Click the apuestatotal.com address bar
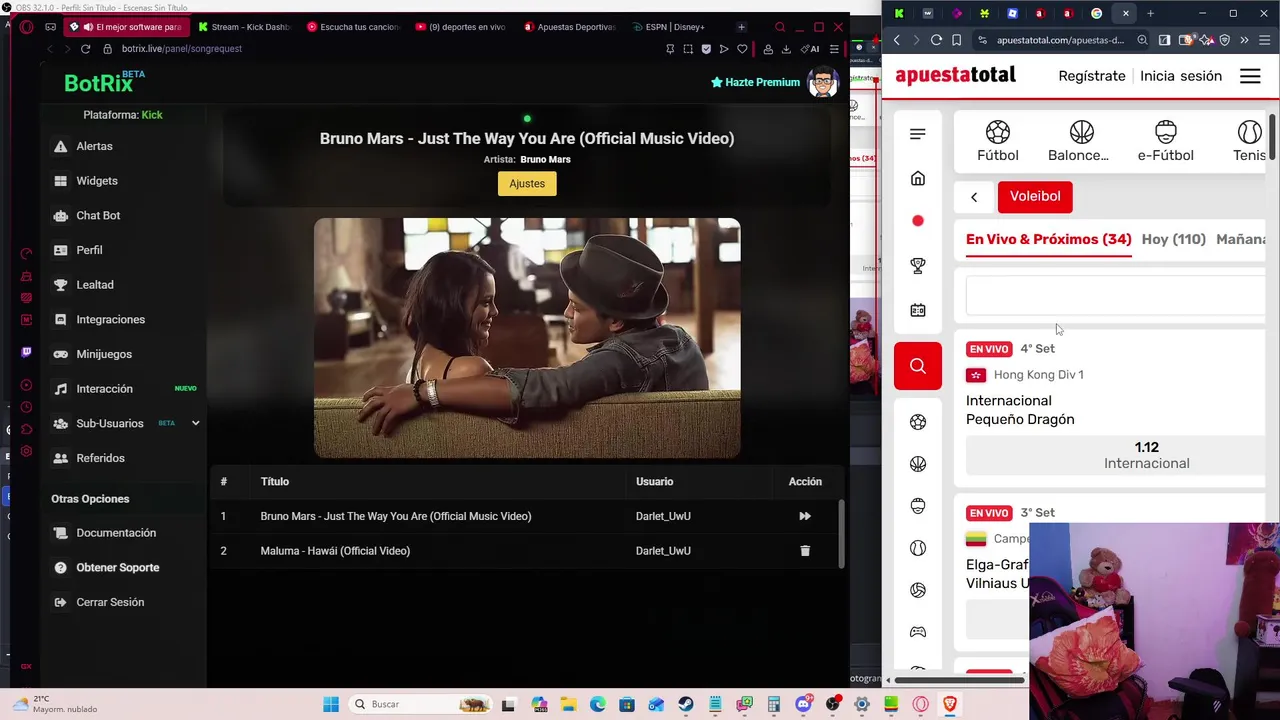1280x720 pixels. [1060, 40]
